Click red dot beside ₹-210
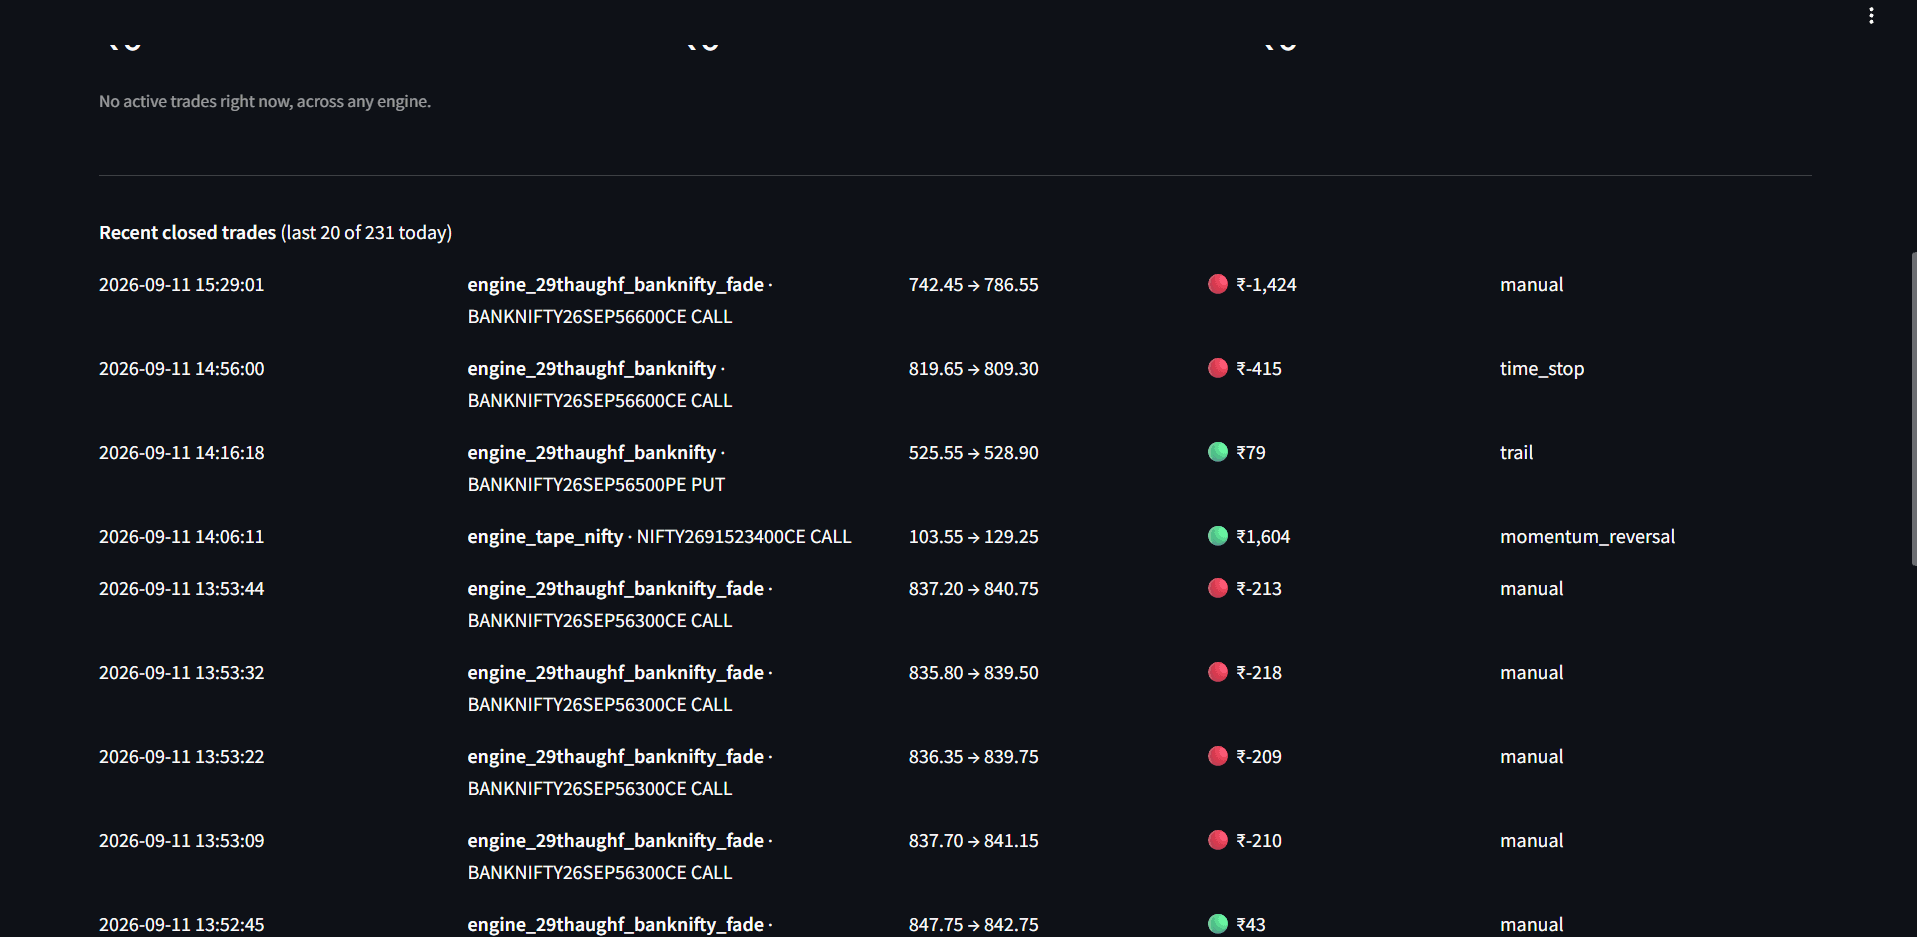The width and height of the screenshot is (1917, 937). 1218,840
